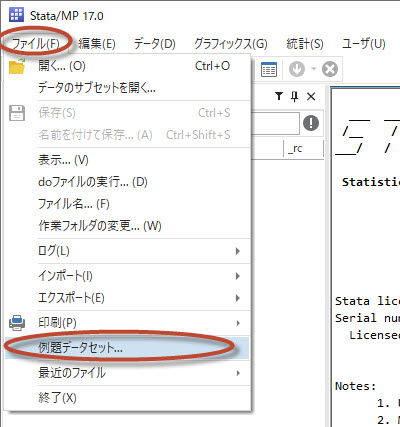Toggle the pin icon on history panel
The width and height of the screenshot is (400, 427).
tap(294, 97)
